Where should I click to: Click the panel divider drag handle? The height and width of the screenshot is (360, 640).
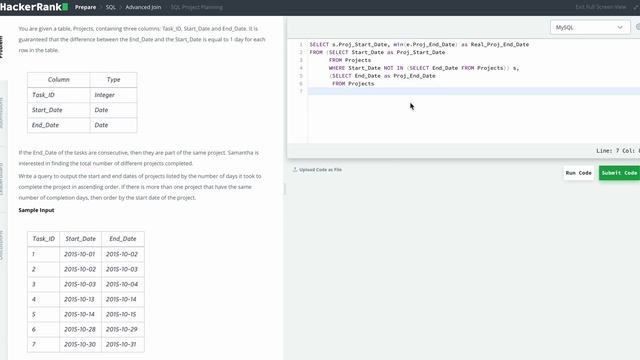click(284, 189)
